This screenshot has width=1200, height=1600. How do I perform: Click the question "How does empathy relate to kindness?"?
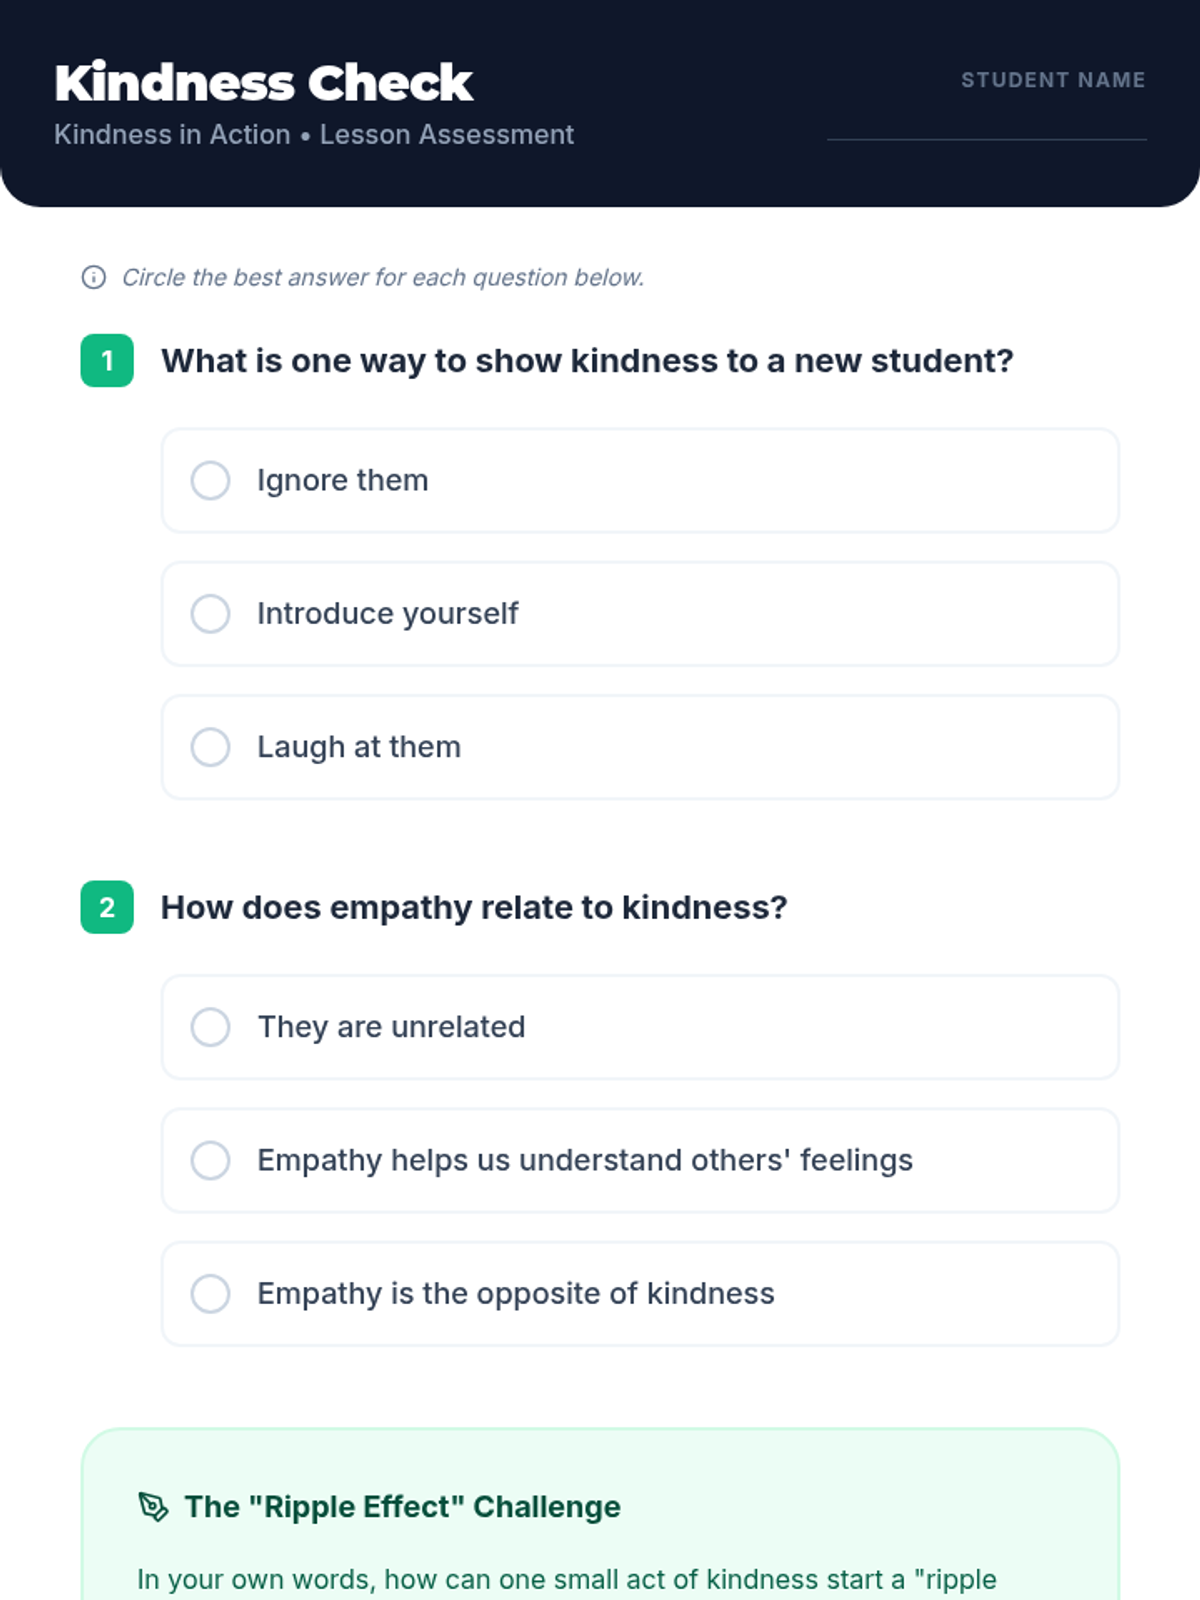click(x=474, y=907)
